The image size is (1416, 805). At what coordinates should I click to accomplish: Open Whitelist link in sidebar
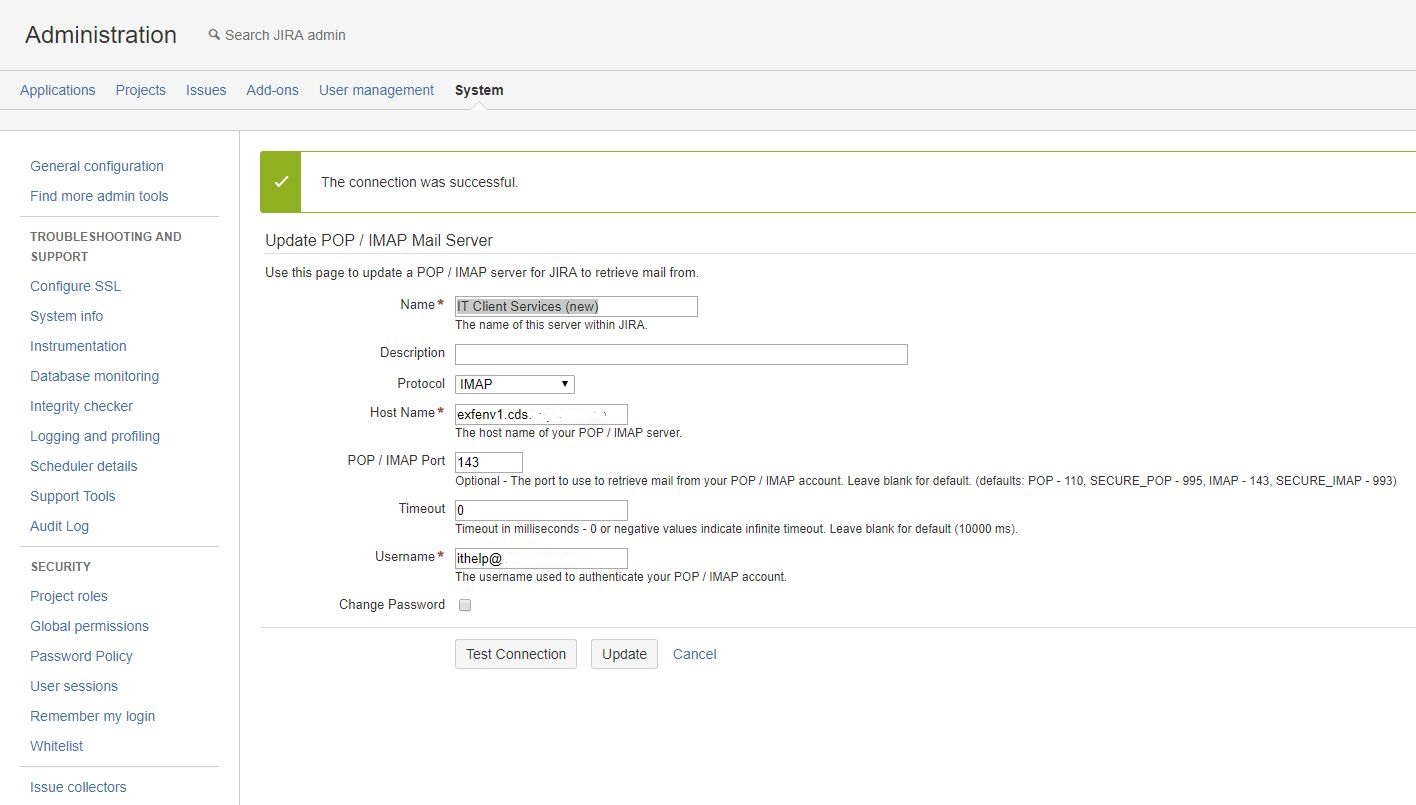coord(57,746)
